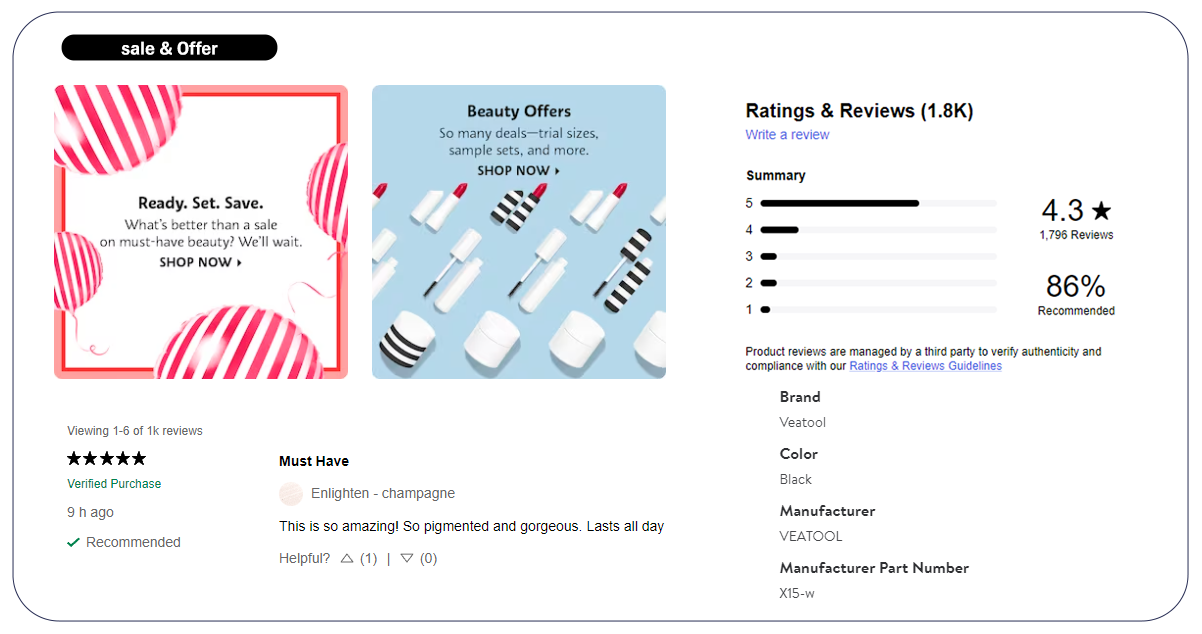Viewport: 1202px width, 634px height.
Task: Filter reviews by 4 star rating bar
Action: (x=878, y=230)
